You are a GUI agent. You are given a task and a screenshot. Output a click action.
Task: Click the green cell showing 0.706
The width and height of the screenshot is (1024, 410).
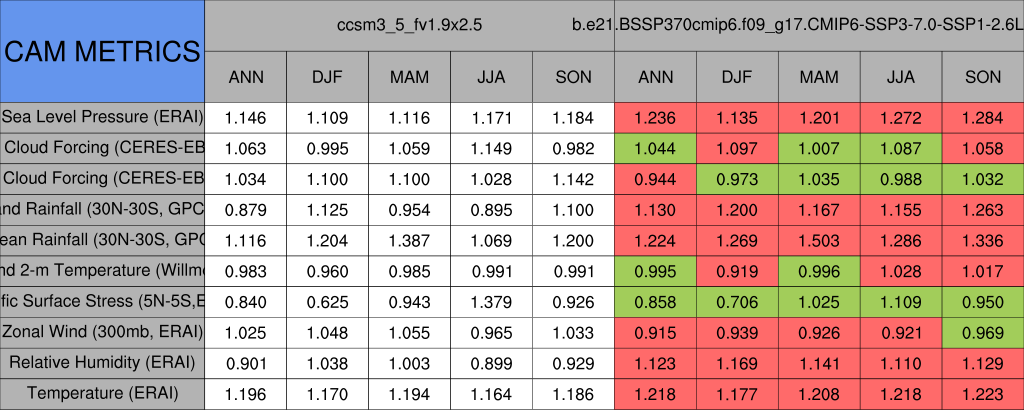tap(737, 301)
